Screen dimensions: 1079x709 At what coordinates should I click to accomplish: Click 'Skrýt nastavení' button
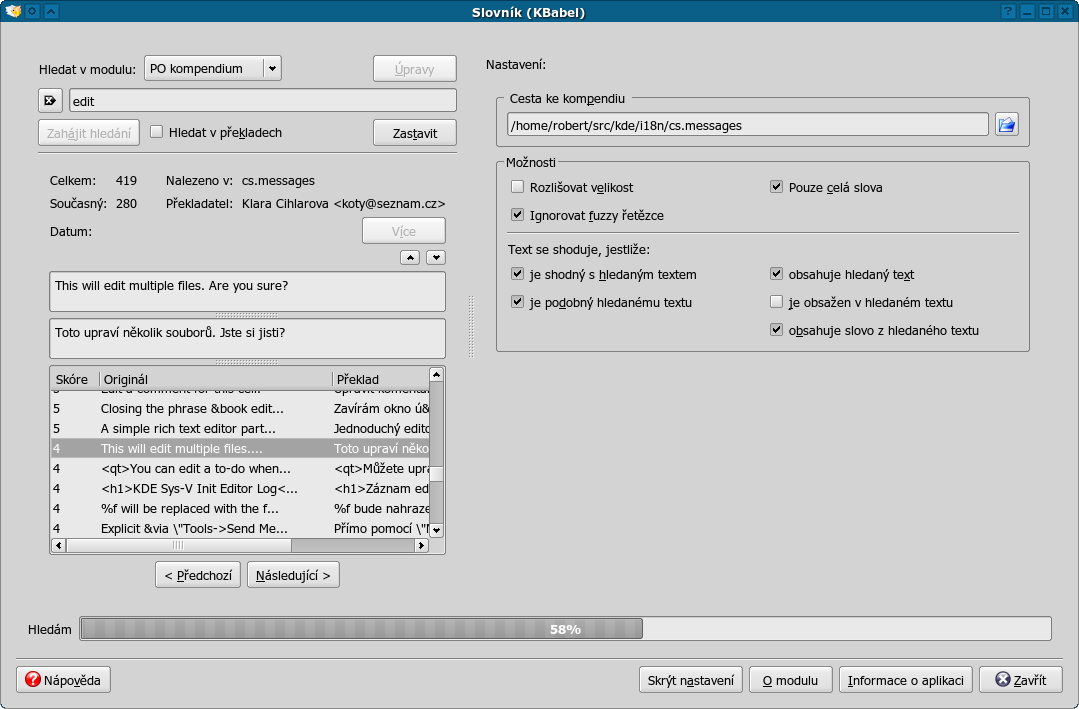[x=690, y=680]
